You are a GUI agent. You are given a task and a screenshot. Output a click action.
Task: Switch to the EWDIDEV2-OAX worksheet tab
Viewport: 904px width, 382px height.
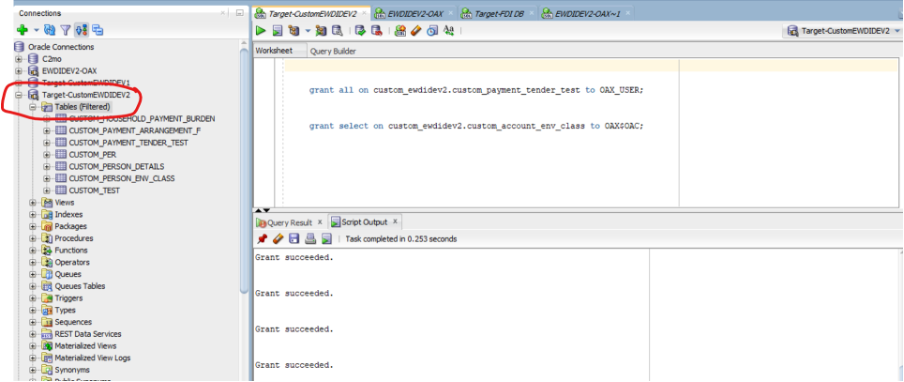(415, 13)
